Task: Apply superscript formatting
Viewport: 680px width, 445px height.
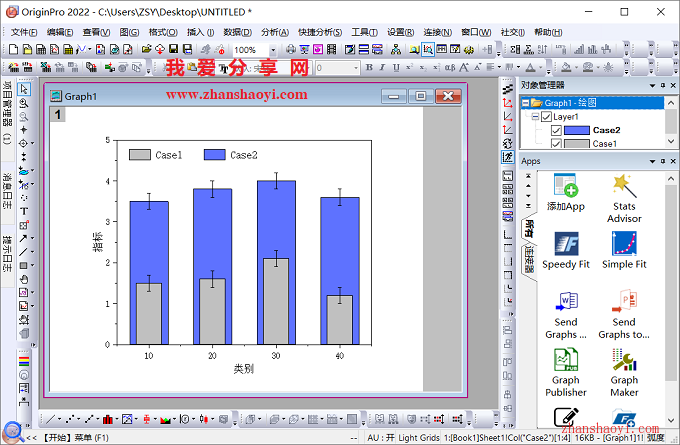Action: click(409, 67)
